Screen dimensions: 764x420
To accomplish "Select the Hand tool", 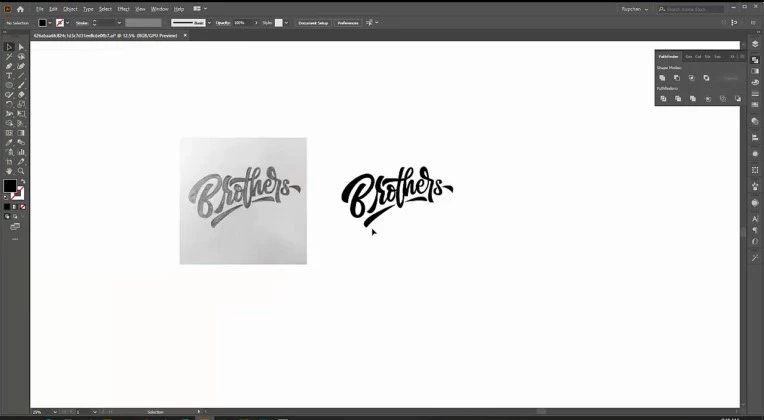I will (9, 171).
